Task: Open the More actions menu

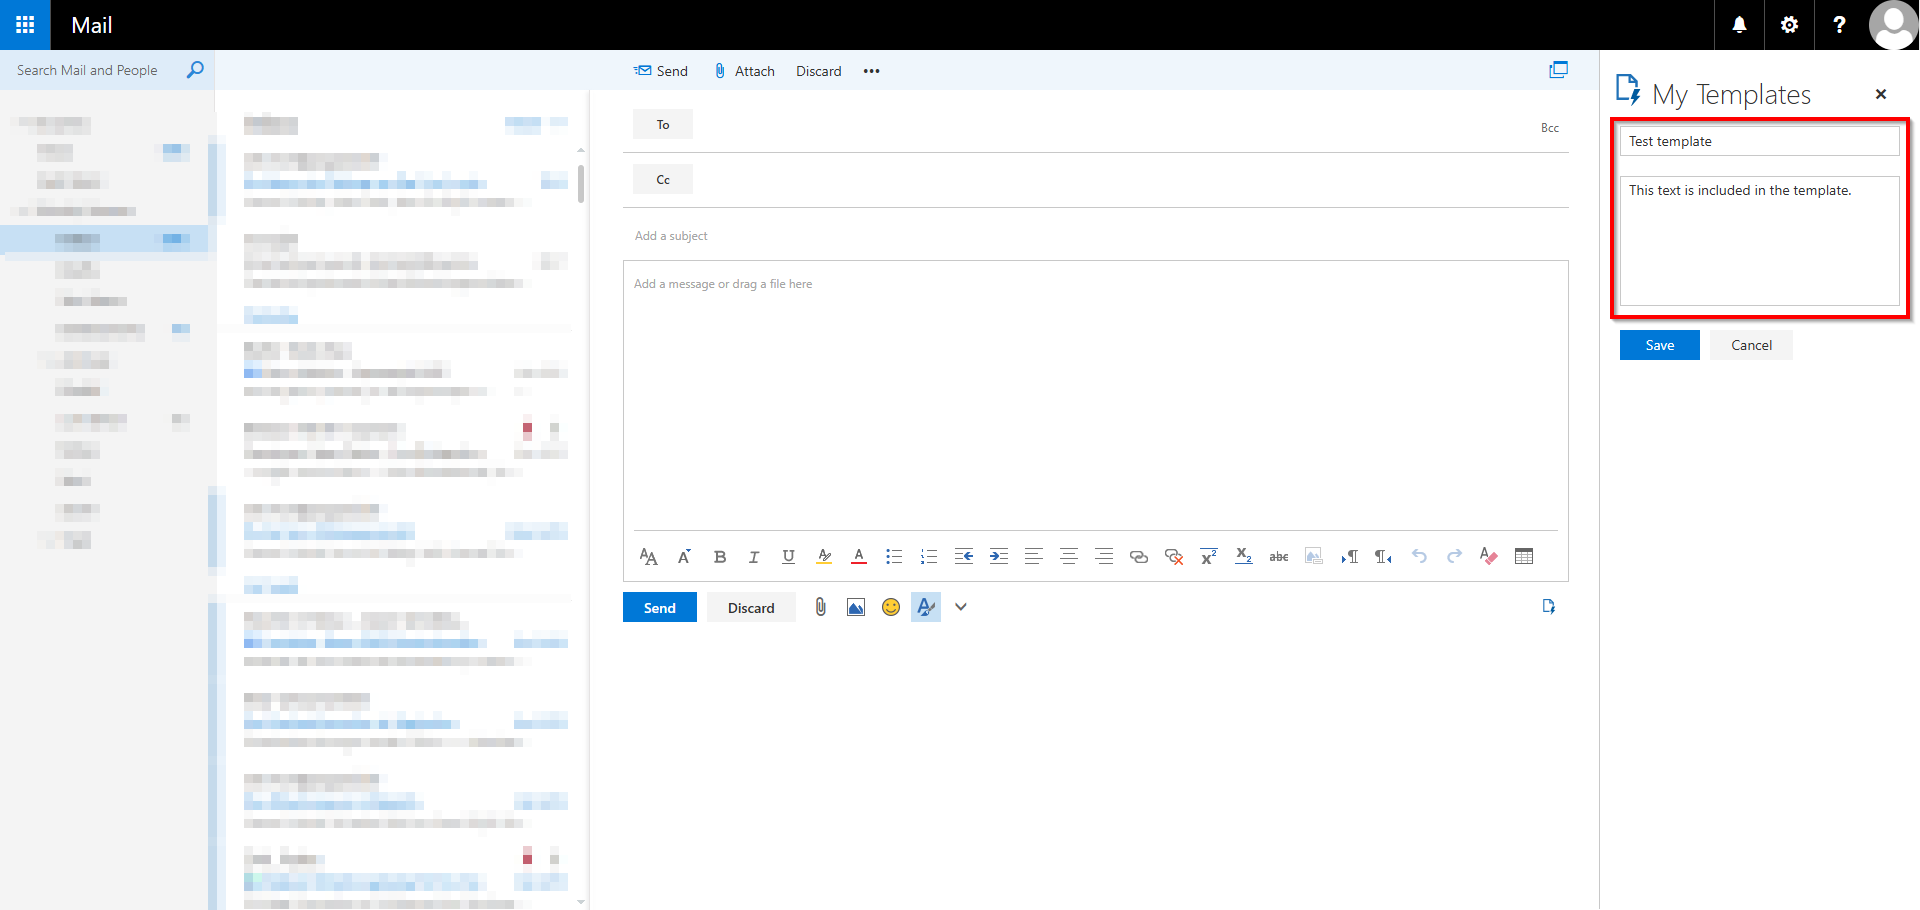Action: pyautogui.click(x=871, y=70)
